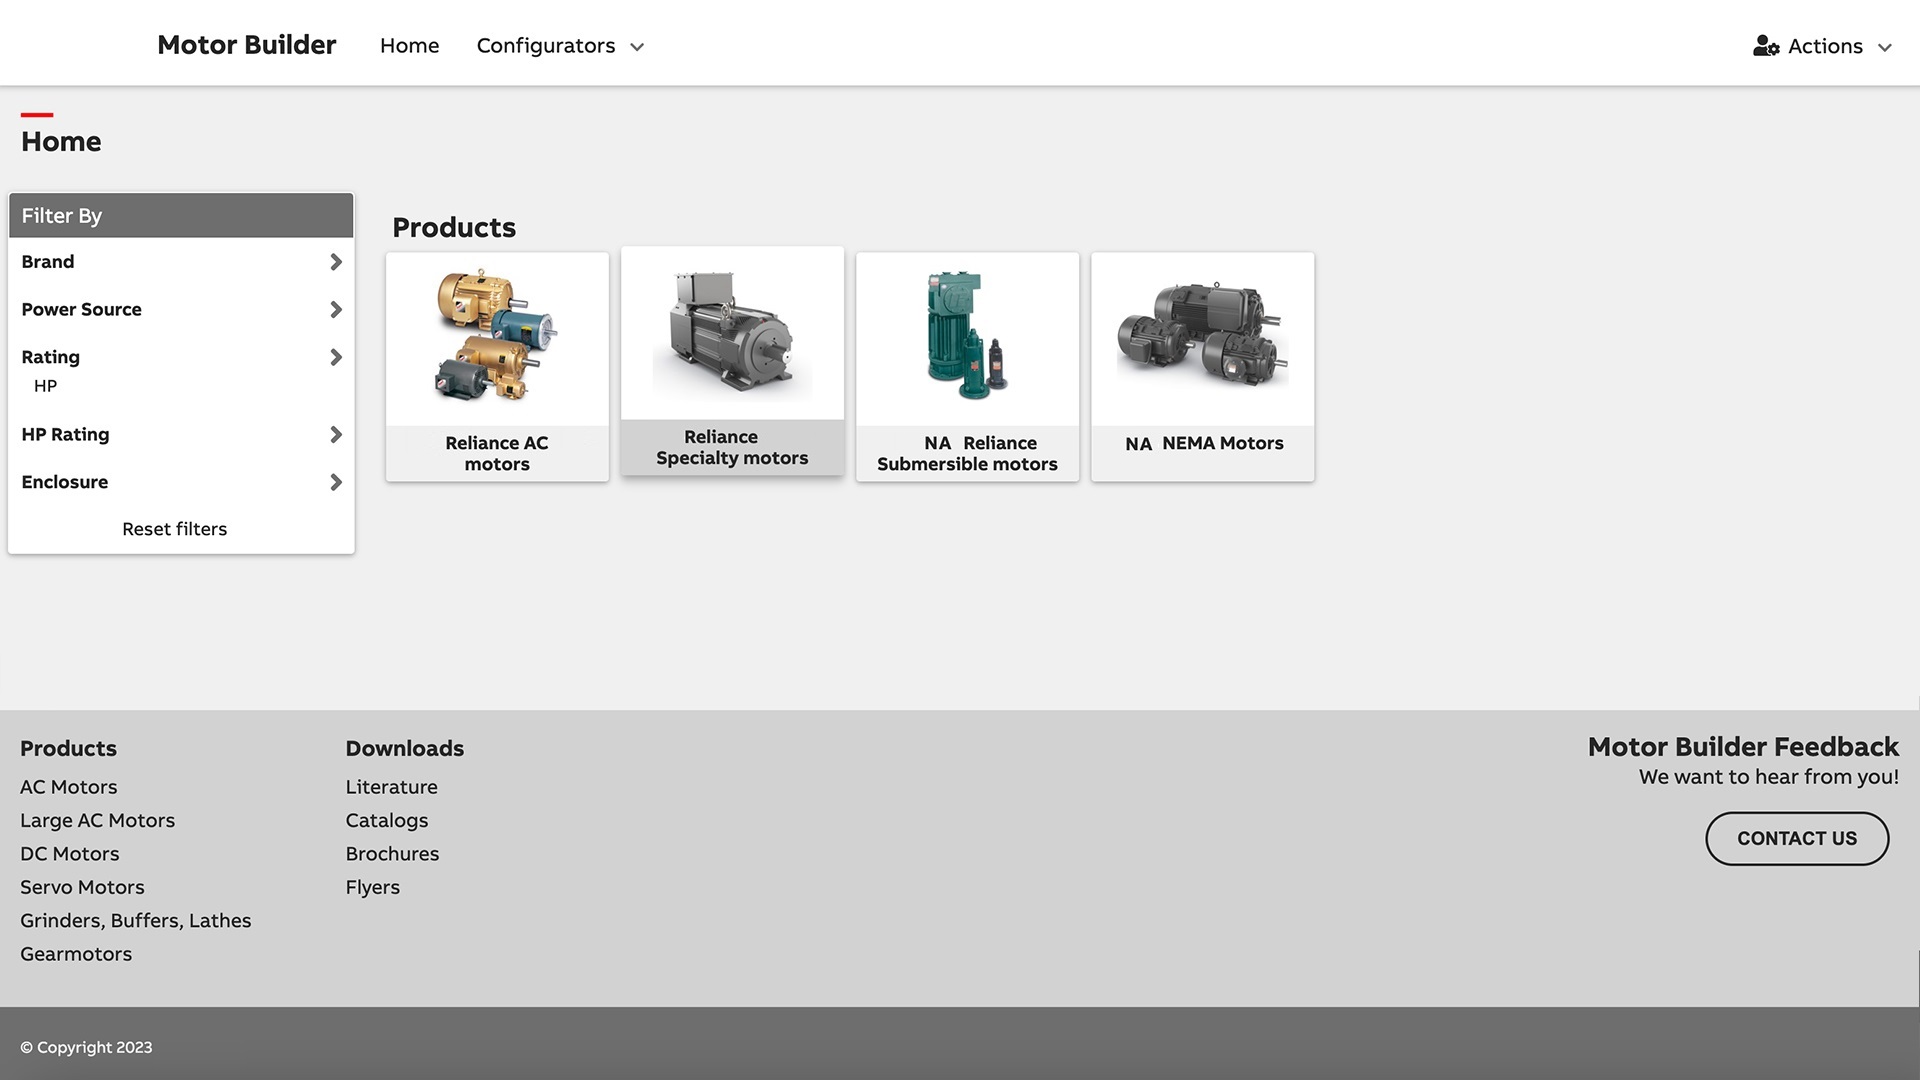This screenshot has width=1920, height=1080.
Task: Open the NEMA Motors product card
Action: [1202, 366]
